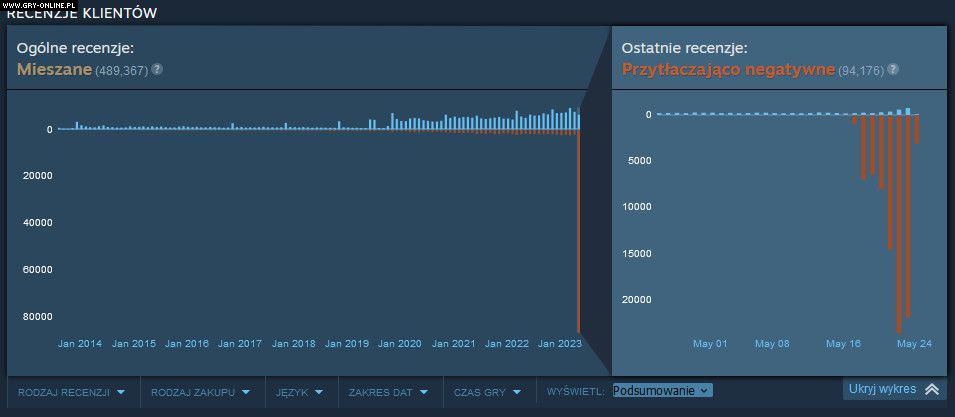Image resolution: width=955 pixels, height=417 pixels.
Task: Select the tallest negative bar in recent reviews
Action: tap(899, 220)
